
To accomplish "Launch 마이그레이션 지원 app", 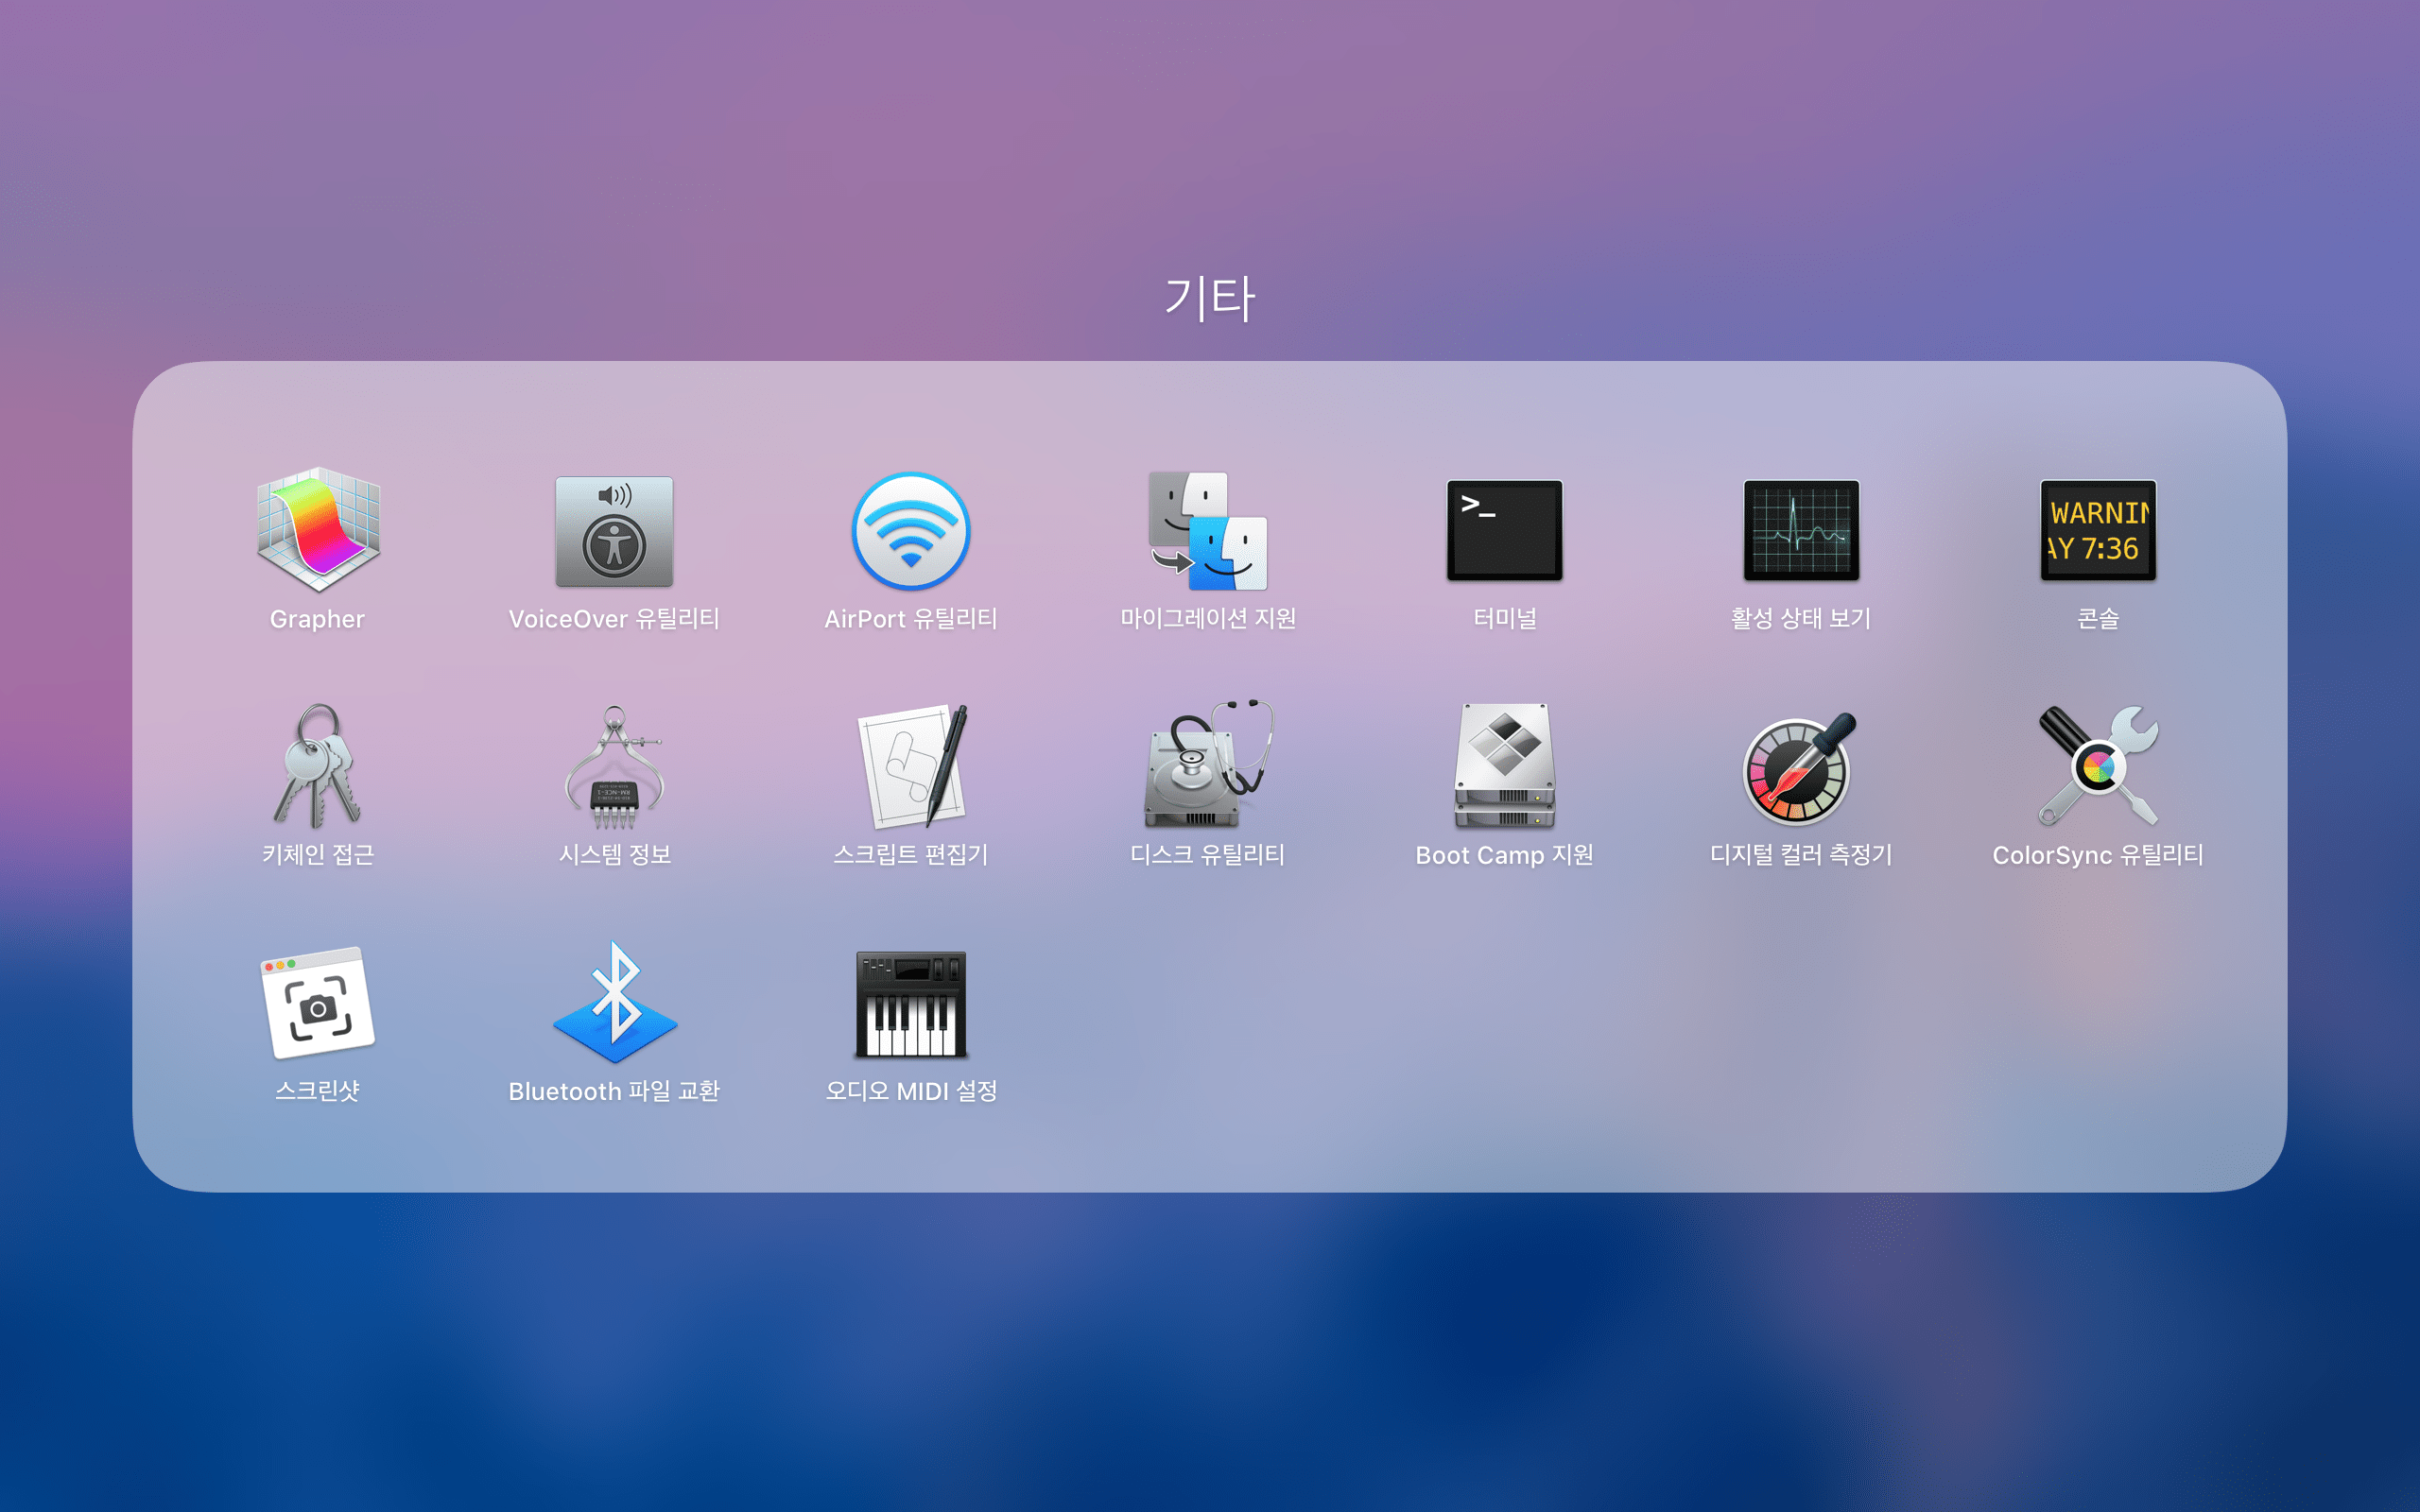I will [1208, 531].
